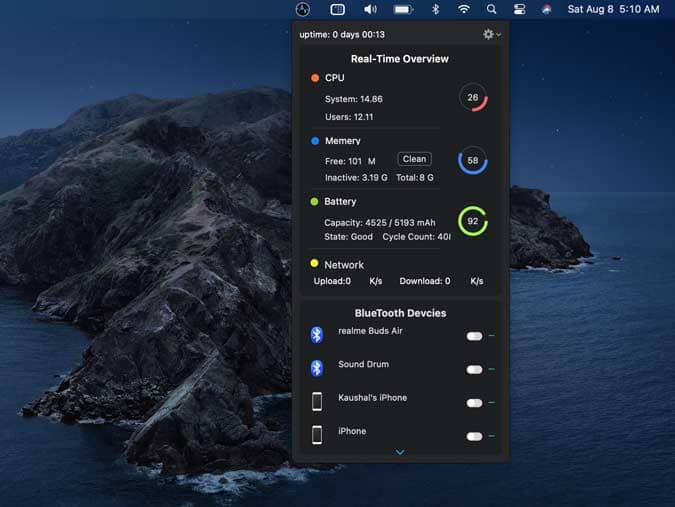Click the Cycle Count text
675x507 pixels.
pyautogui.click(x=417, y=237)
